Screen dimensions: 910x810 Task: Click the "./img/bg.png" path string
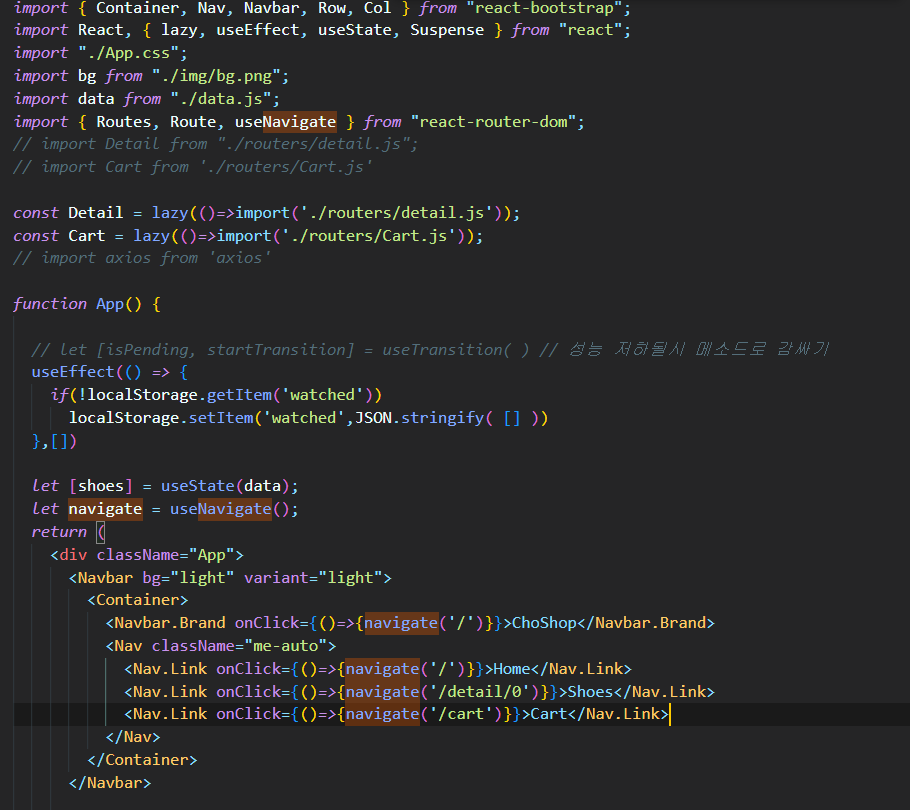(216, 76)
